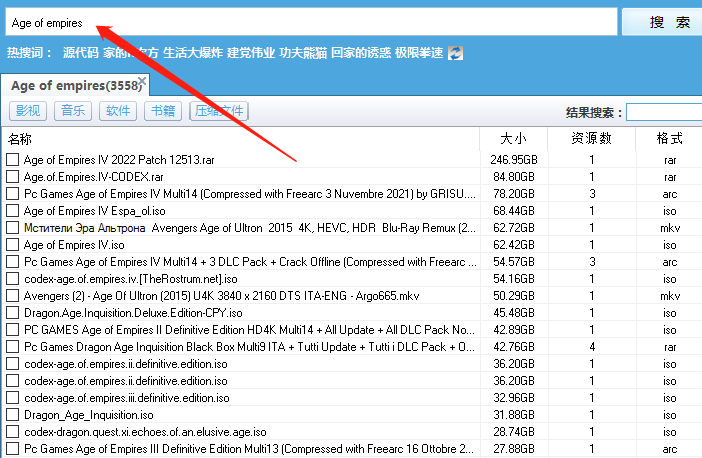Check Dragon Age Inquisition Black Box Multi9 row
The image size is (702, 458).
click(13, 347)
